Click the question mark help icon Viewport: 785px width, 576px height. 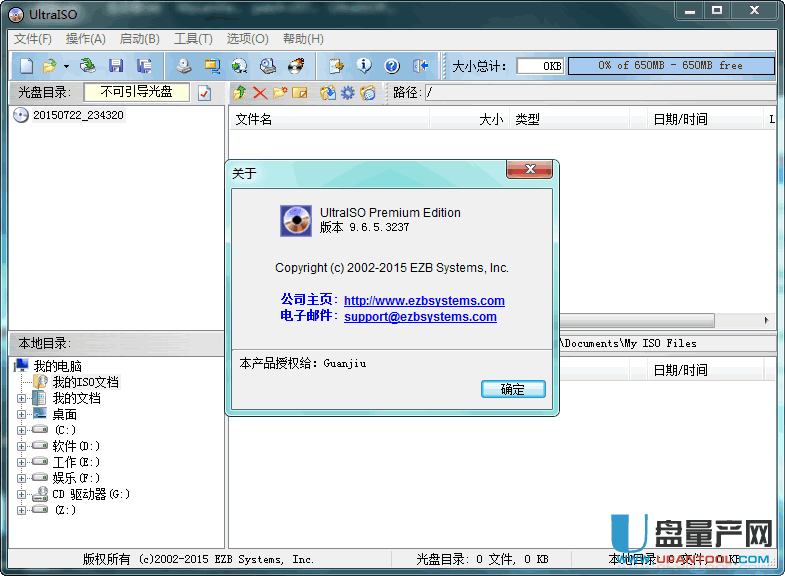[392, 66]
